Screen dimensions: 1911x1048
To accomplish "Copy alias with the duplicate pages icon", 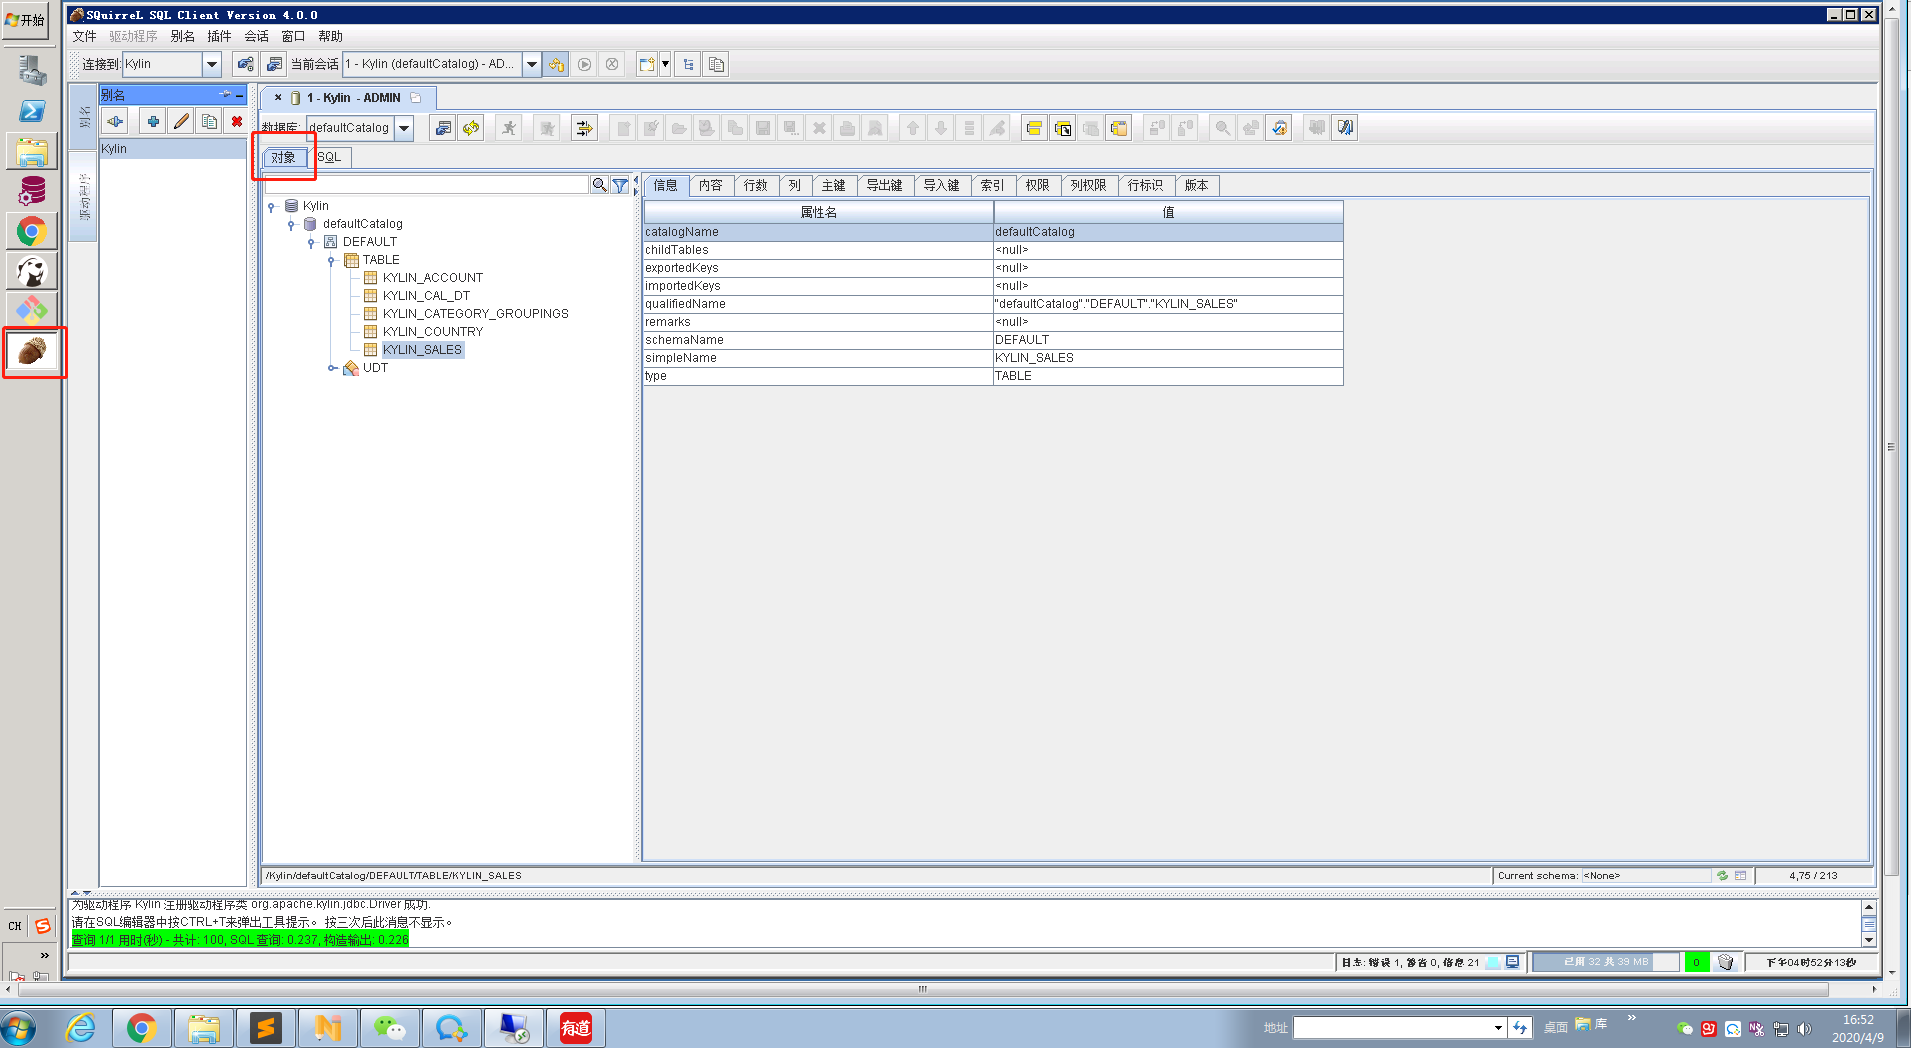I will (x=209, y=121).
